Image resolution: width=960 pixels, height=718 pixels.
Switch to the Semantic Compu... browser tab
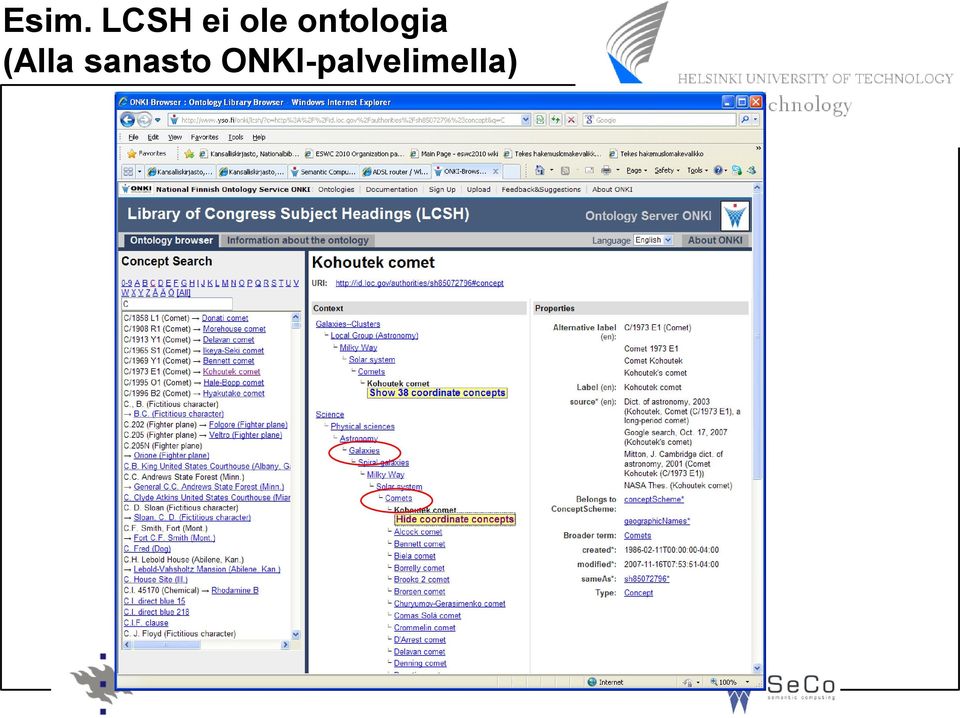pos(324,171)
